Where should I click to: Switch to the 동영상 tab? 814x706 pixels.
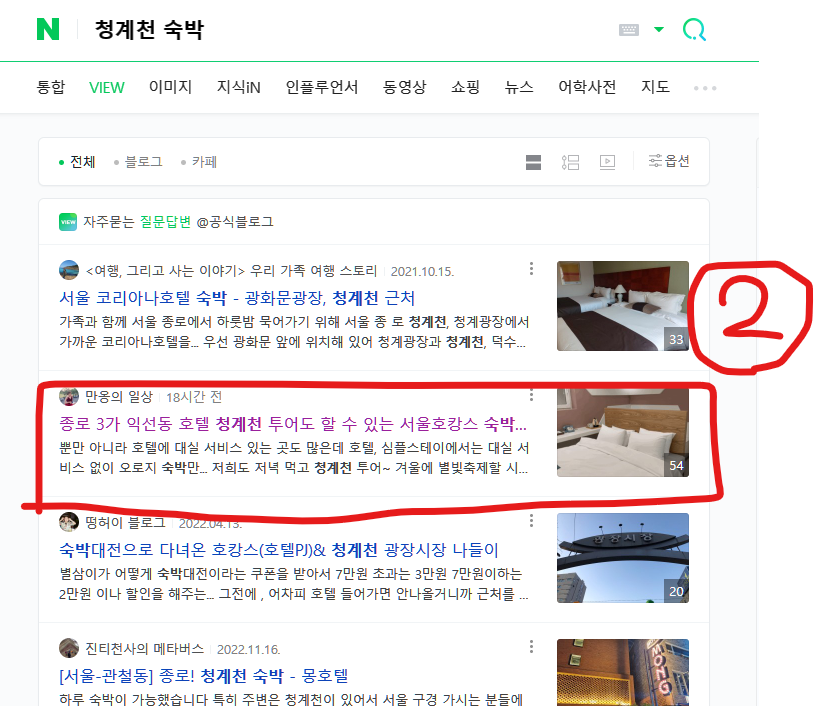point(404,87)
